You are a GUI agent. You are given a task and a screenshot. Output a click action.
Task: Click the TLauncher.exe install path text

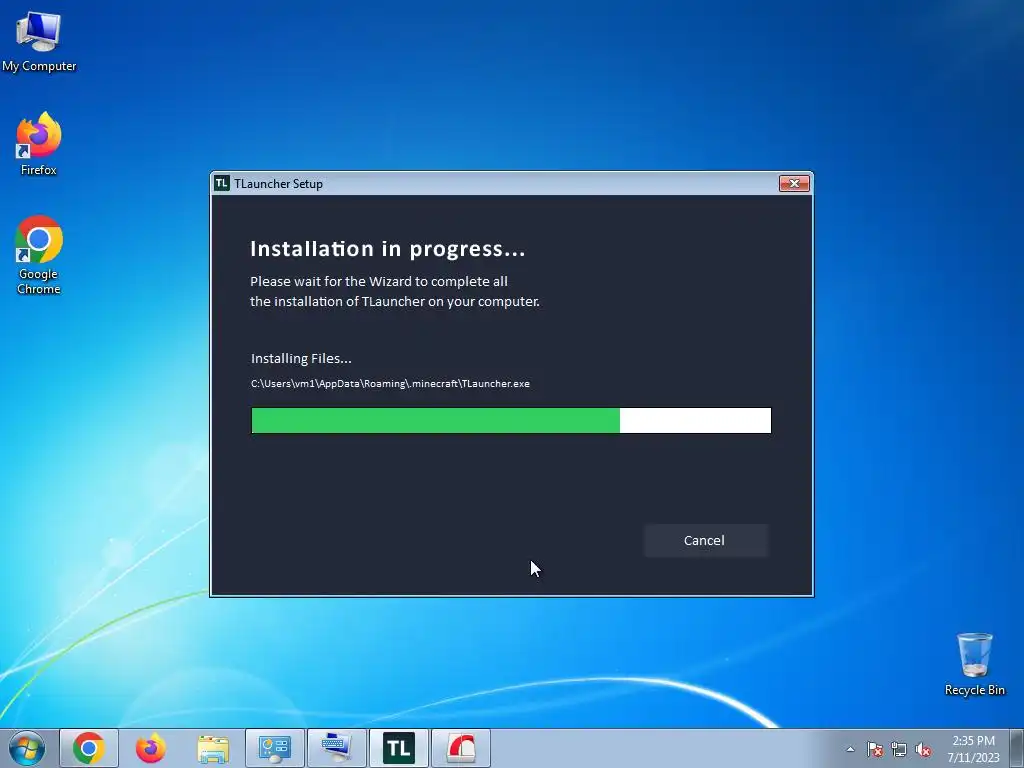(391, 383)
